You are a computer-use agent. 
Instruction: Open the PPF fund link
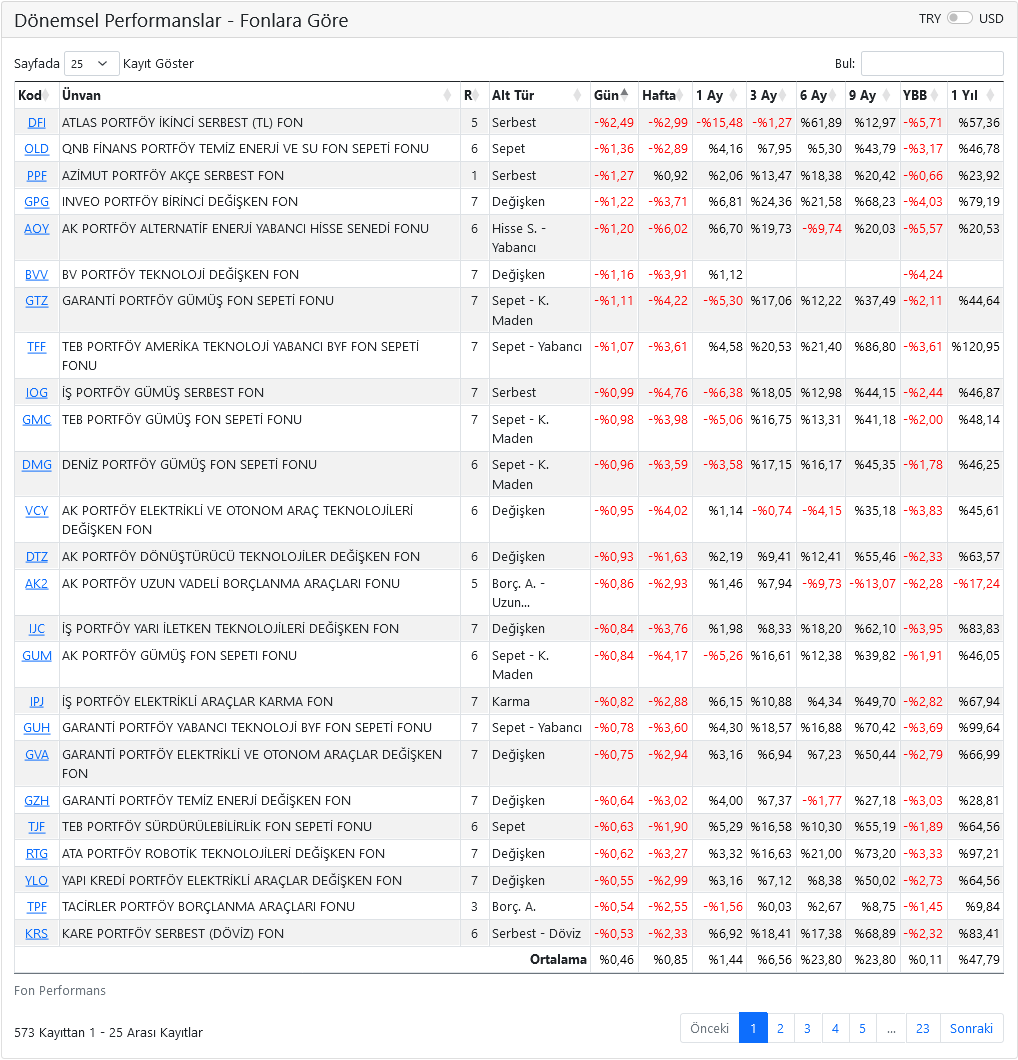click(37, 176)
